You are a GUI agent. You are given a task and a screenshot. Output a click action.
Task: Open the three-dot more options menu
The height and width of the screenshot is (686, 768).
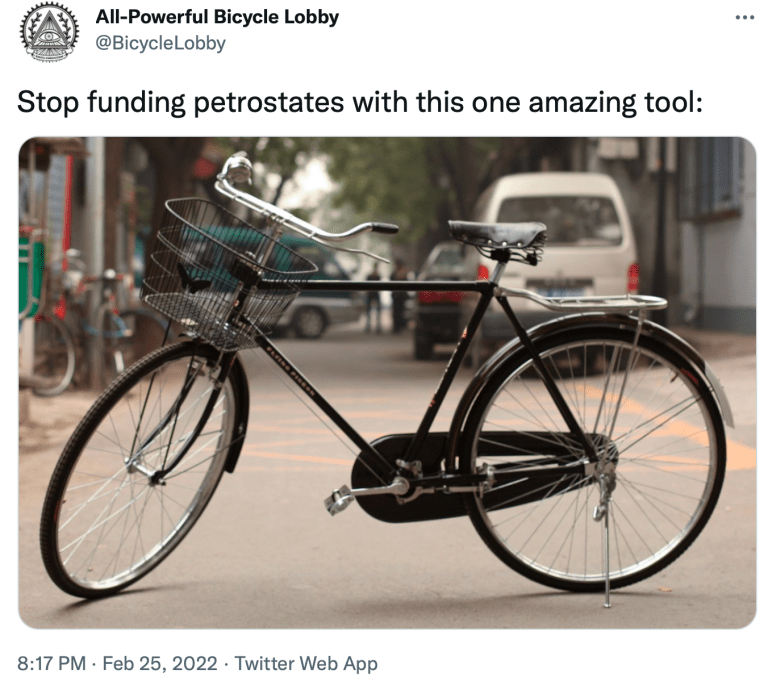745,18
